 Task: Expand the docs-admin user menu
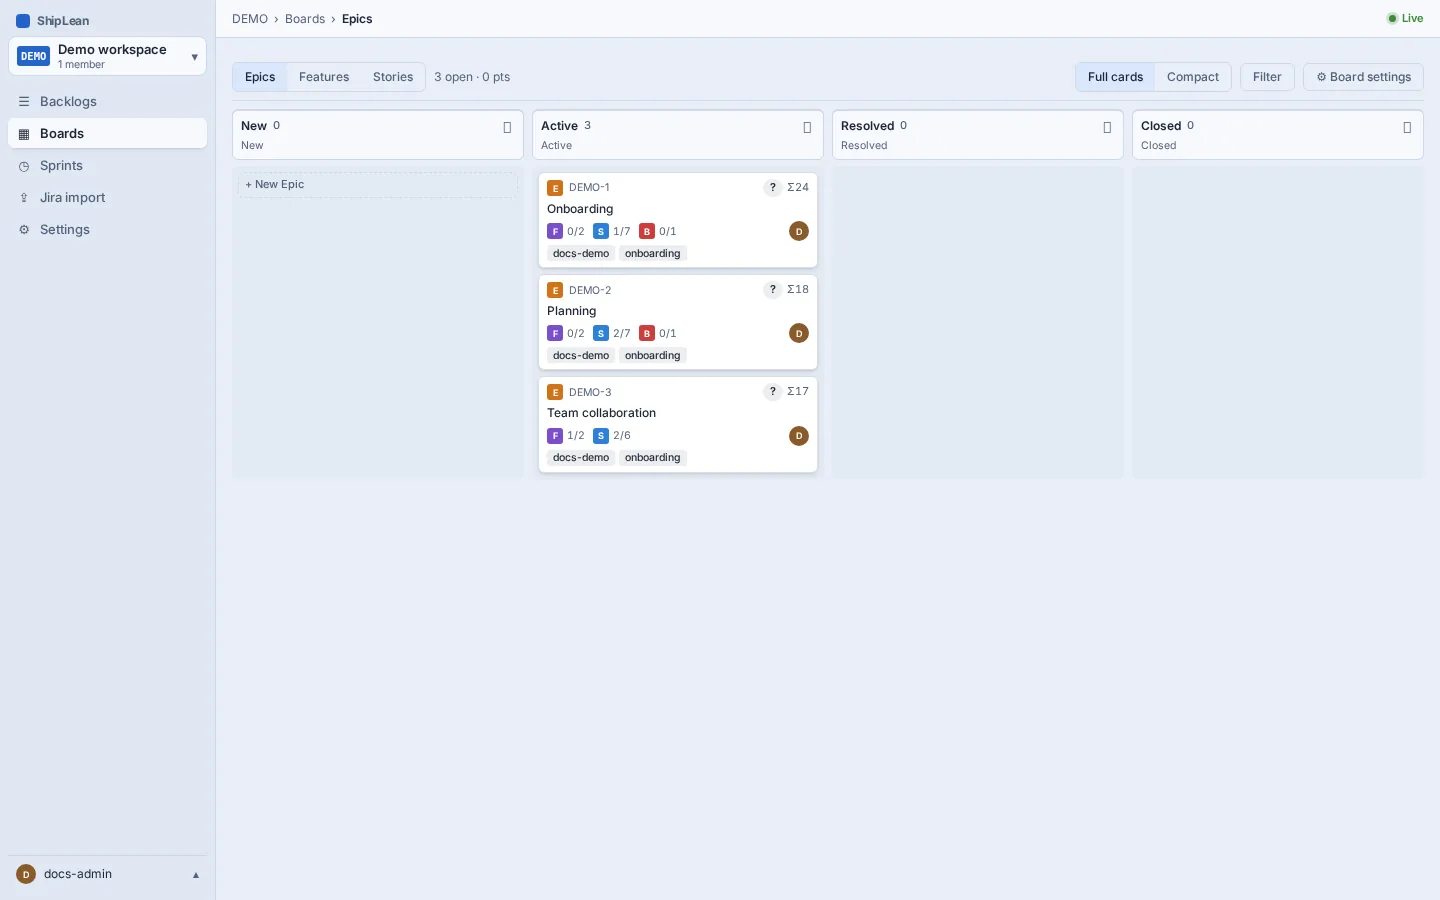click(x=107, y=874)
